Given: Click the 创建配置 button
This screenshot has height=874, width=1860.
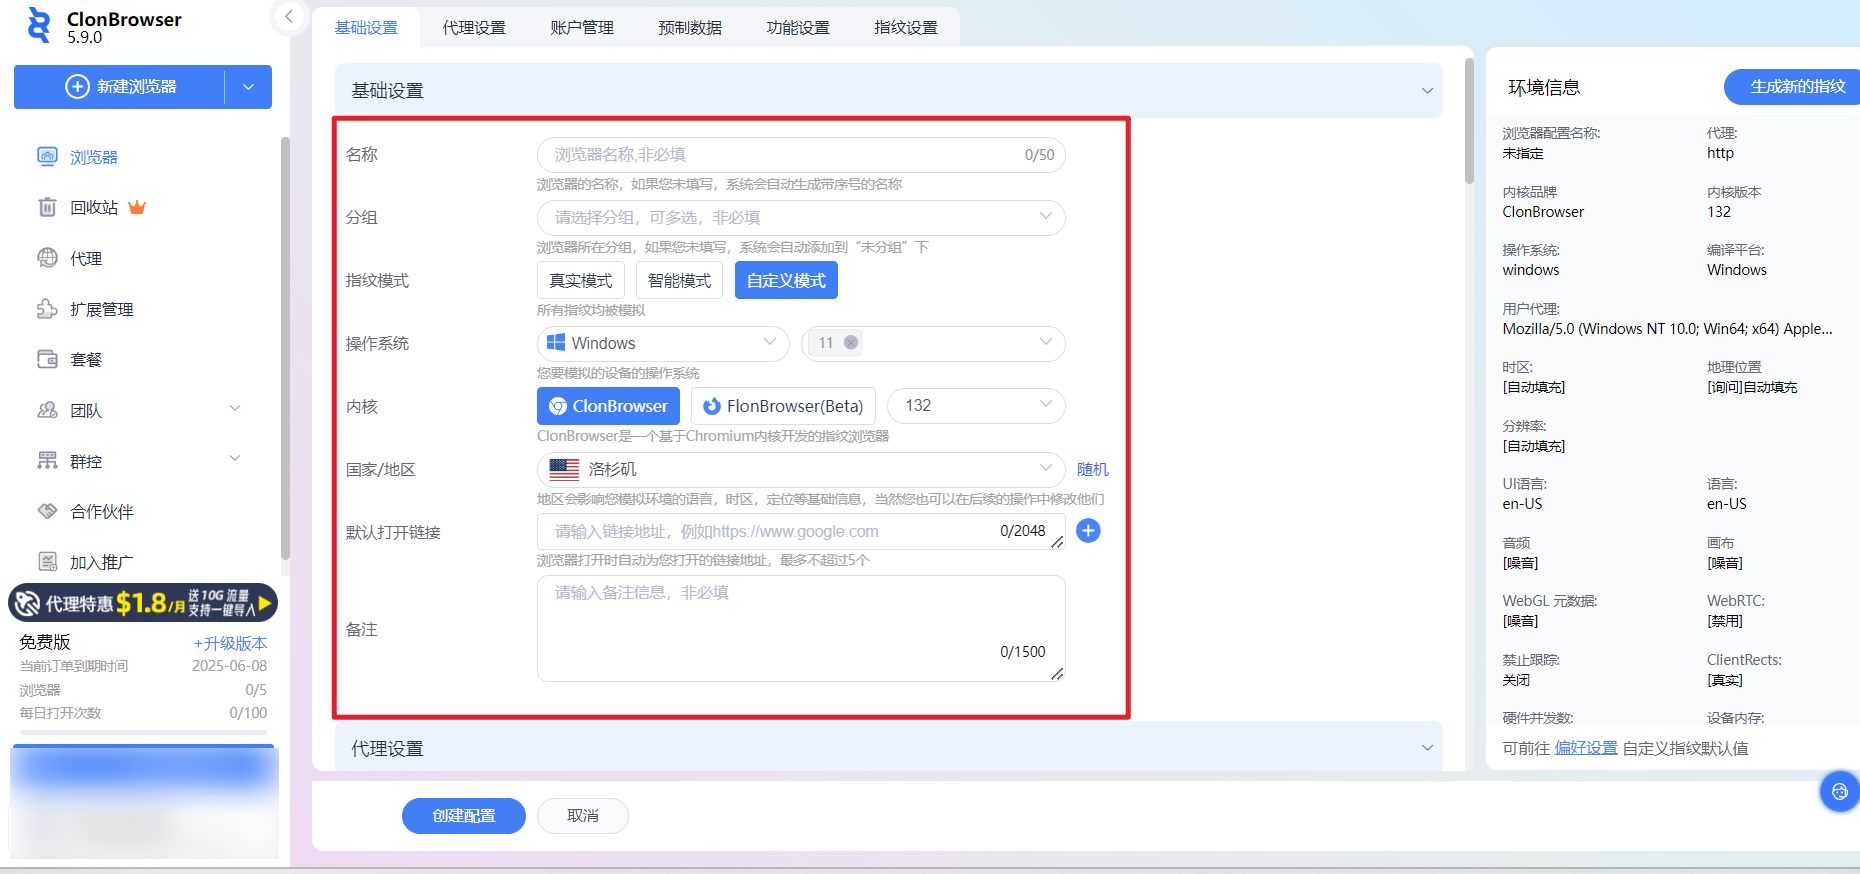Looking at the screenshot, I should pos(464,816).
